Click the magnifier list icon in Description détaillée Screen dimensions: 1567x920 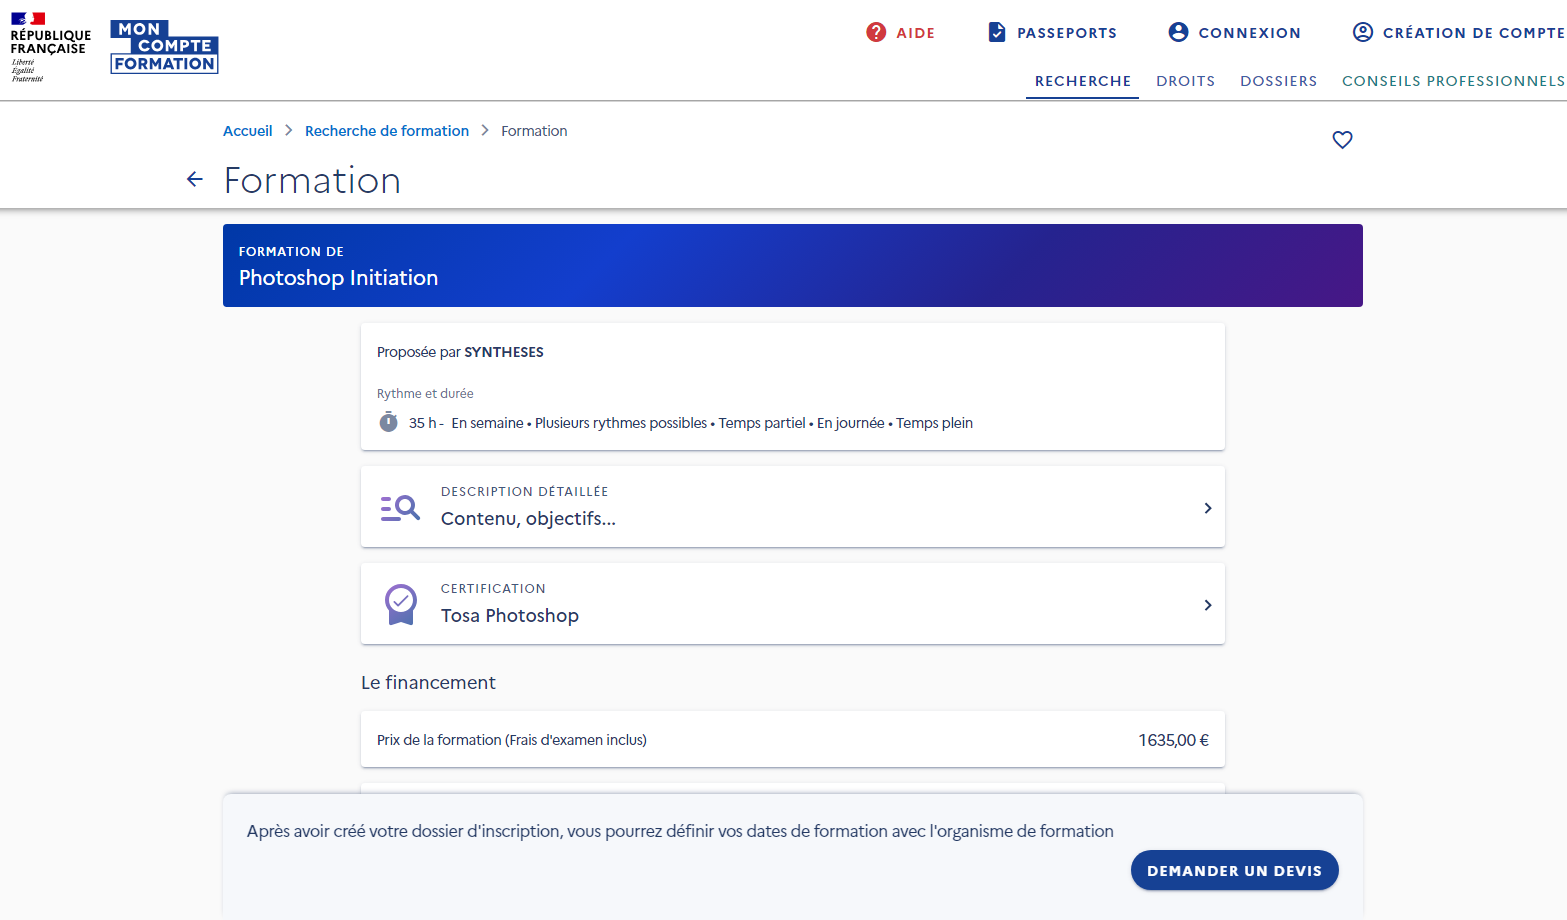coord(400,508)
